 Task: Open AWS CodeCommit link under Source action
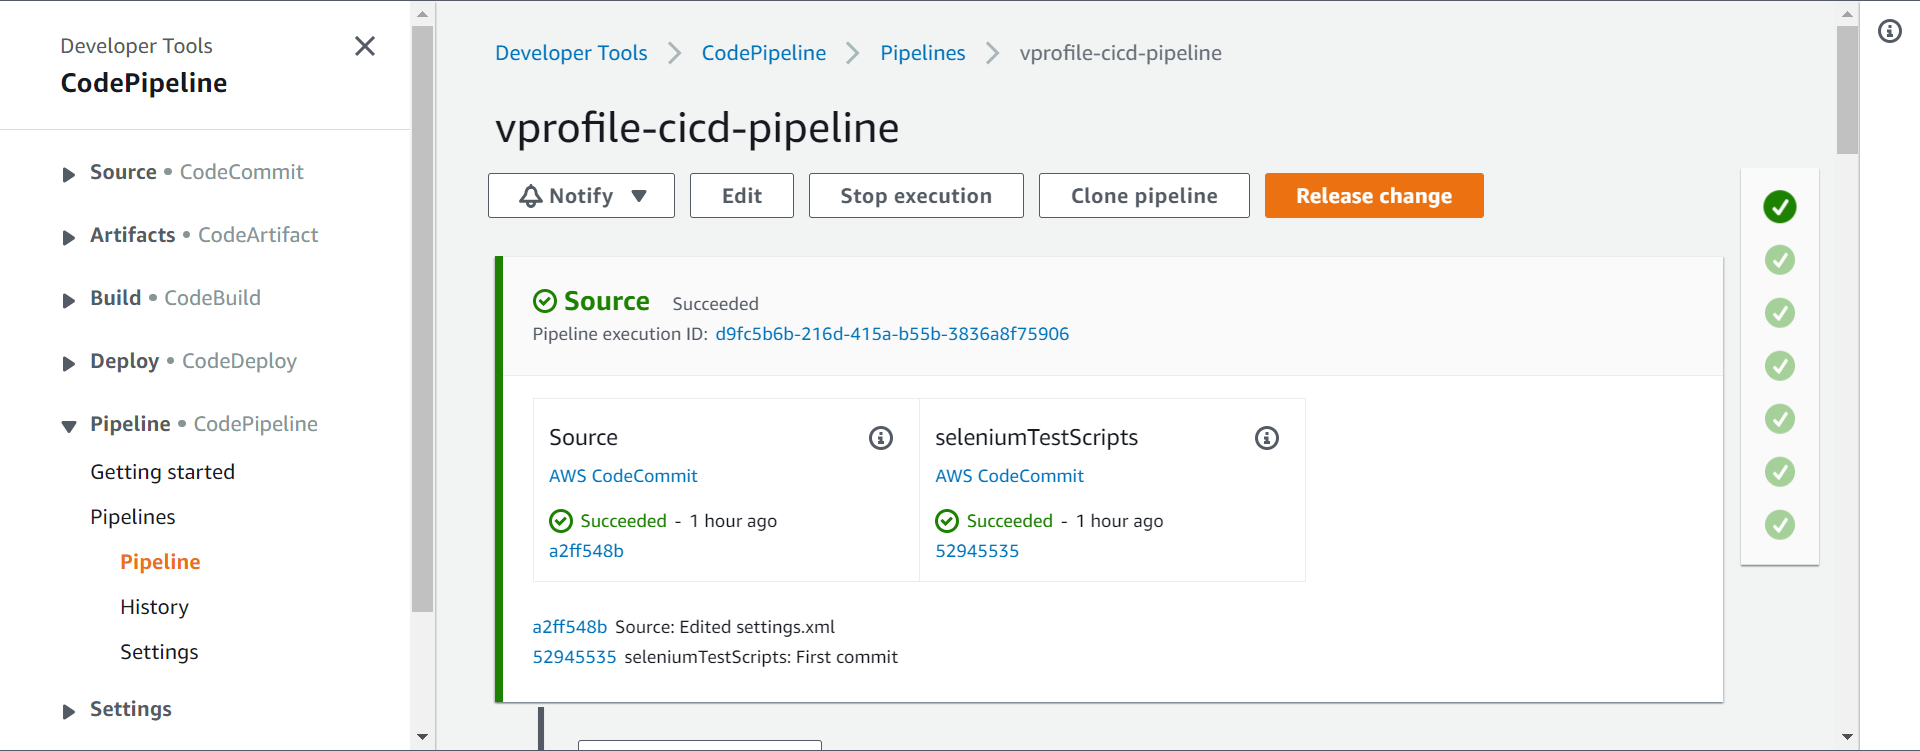623,476
